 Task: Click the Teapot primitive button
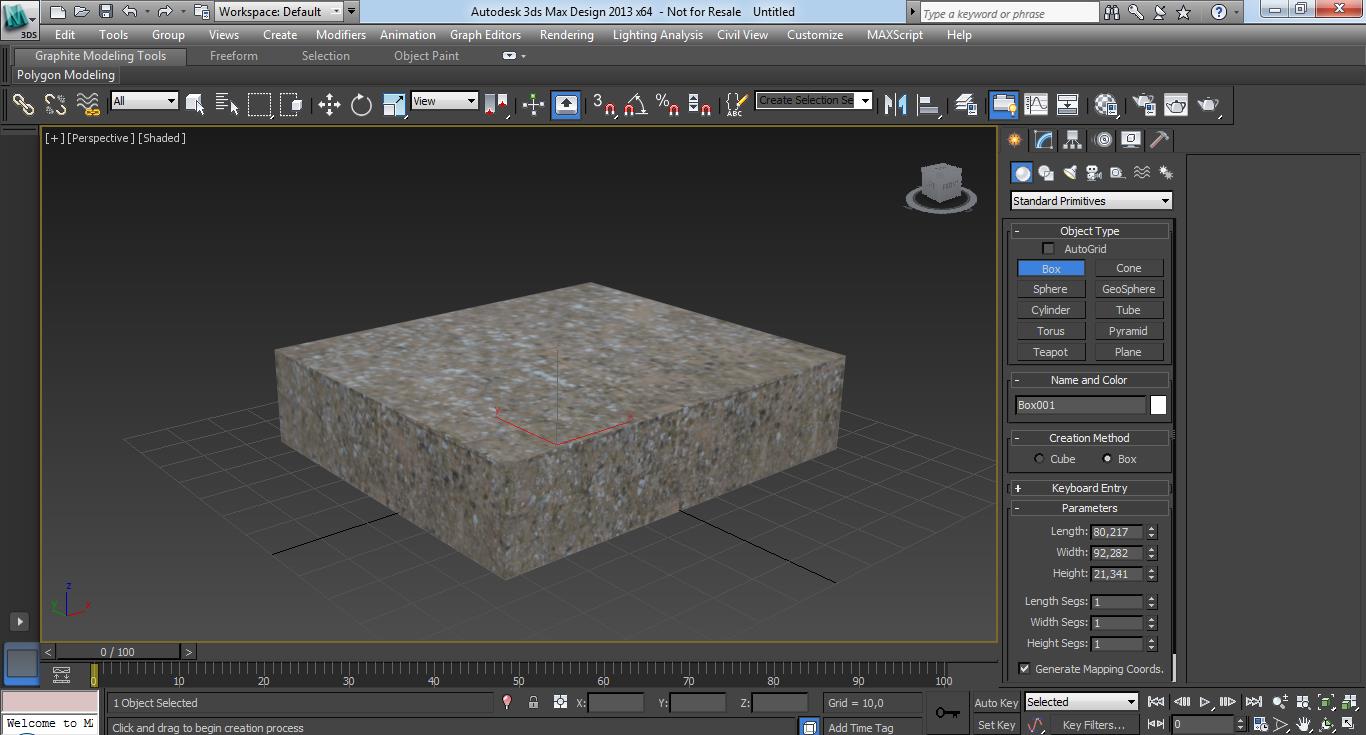click(1050, 351)
